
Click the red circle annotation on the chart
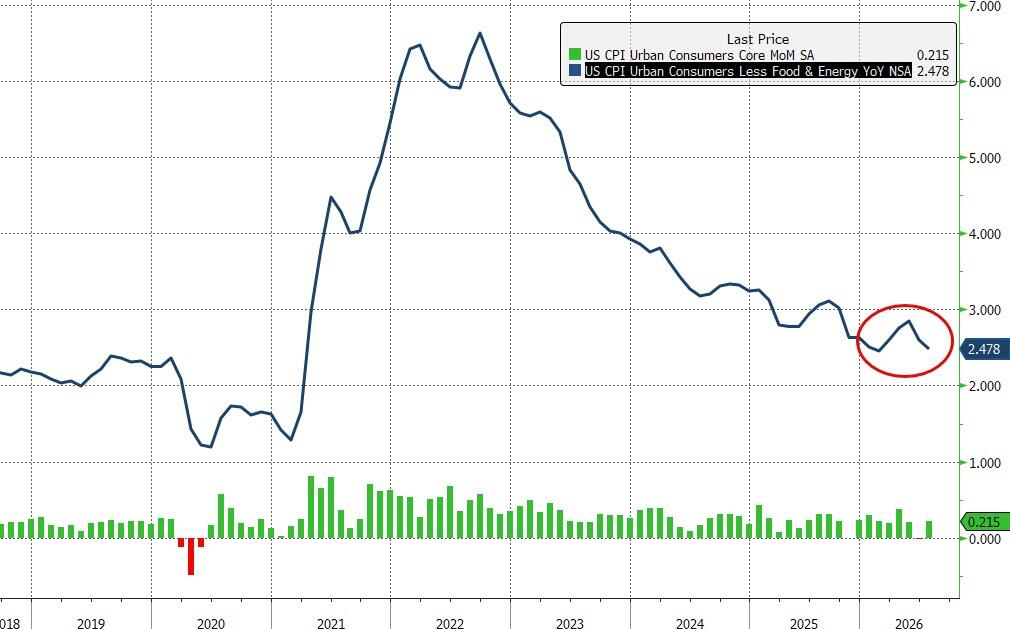click(904, 341)
